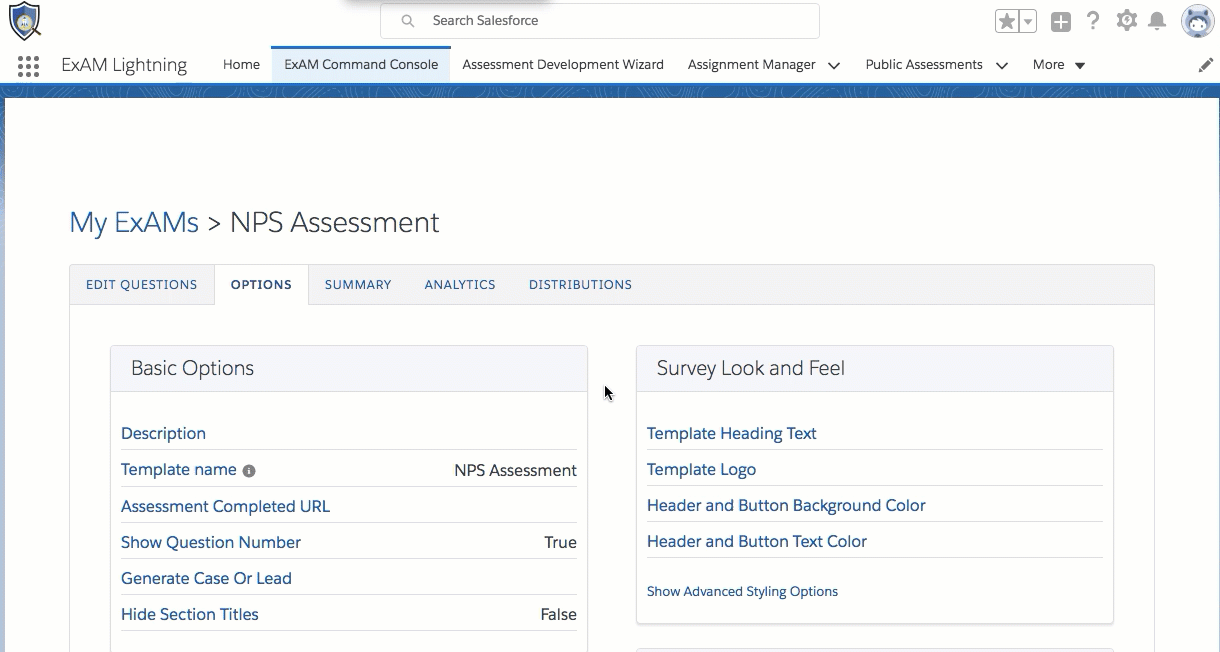
Task: Click the Favorites star icon
Action: coord(1006,21)
